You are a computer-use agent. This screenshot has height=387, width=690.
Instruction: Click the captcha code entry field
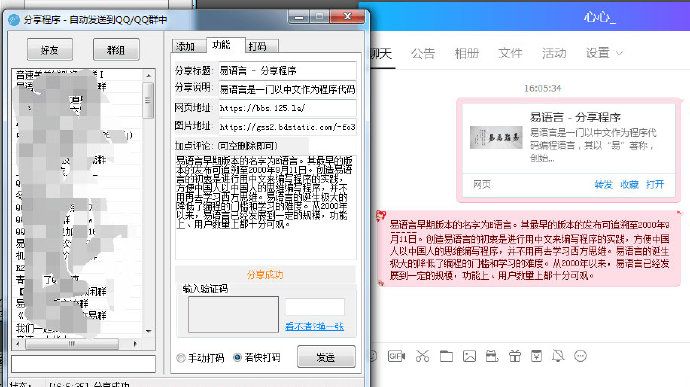point(315,307)
